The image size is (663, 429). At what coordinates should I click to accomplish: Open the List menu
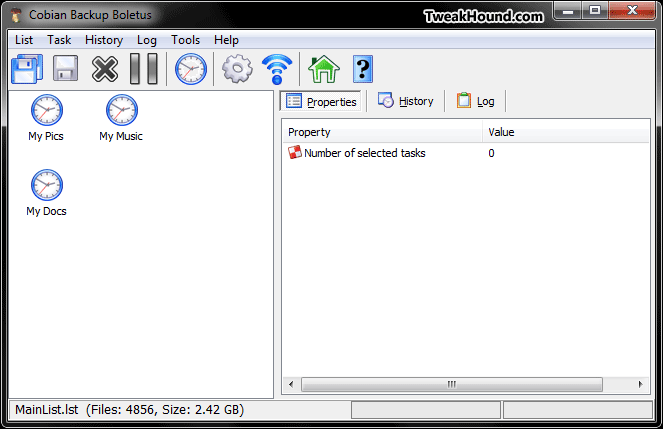pyautogui.click(x=24, y=40)
